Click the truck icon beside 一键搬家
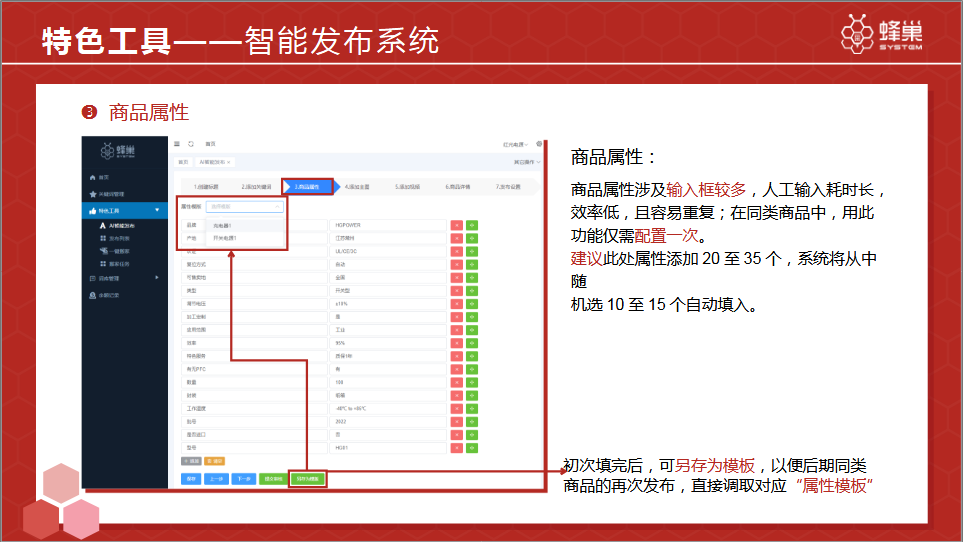963x542 pixels. coord(103,251)
